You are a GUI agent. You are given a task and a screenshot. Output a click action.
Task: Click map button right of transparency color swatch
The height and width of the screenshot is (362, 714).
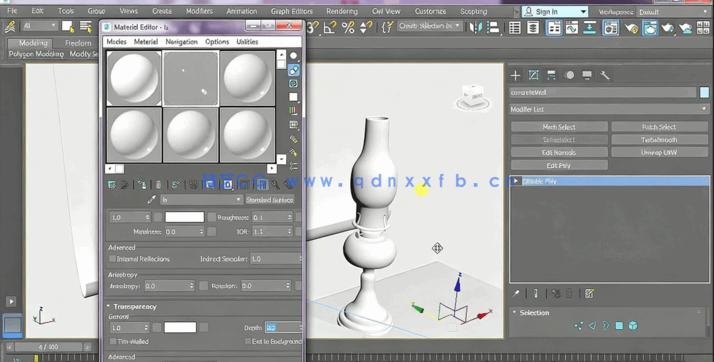204,327
